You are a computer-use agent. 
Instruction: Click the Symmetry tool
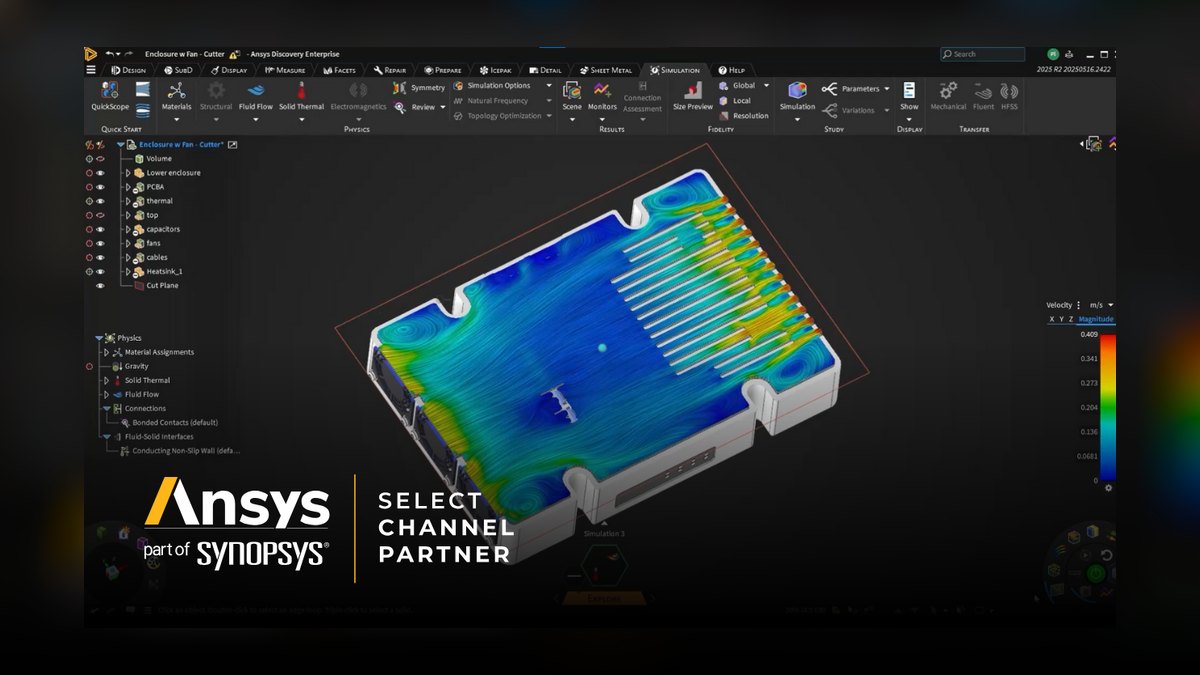tap(420, 88)
